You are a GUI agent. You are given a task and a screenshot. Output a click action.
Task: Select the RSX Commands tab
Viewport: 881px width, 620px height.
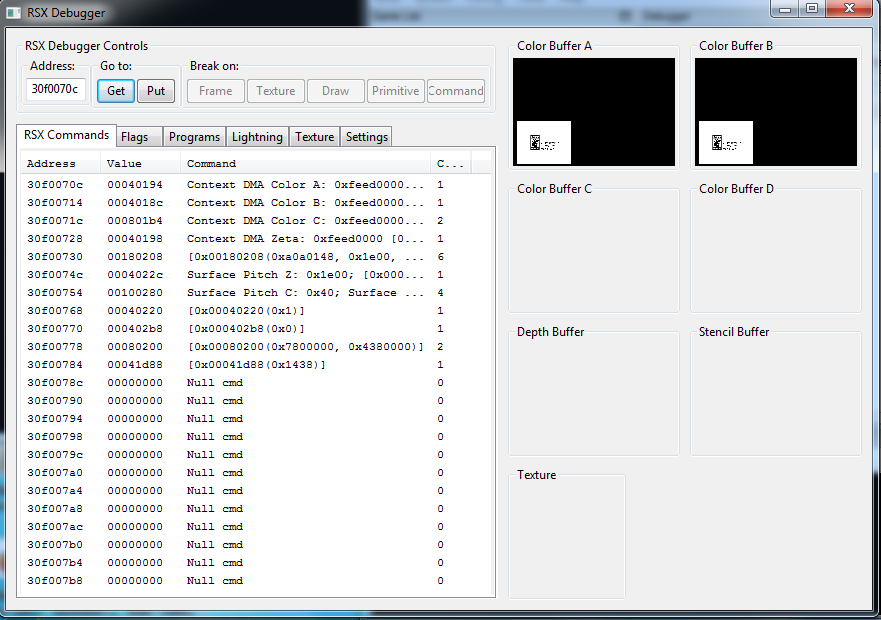pyautogui.click(x=66, y=135)
